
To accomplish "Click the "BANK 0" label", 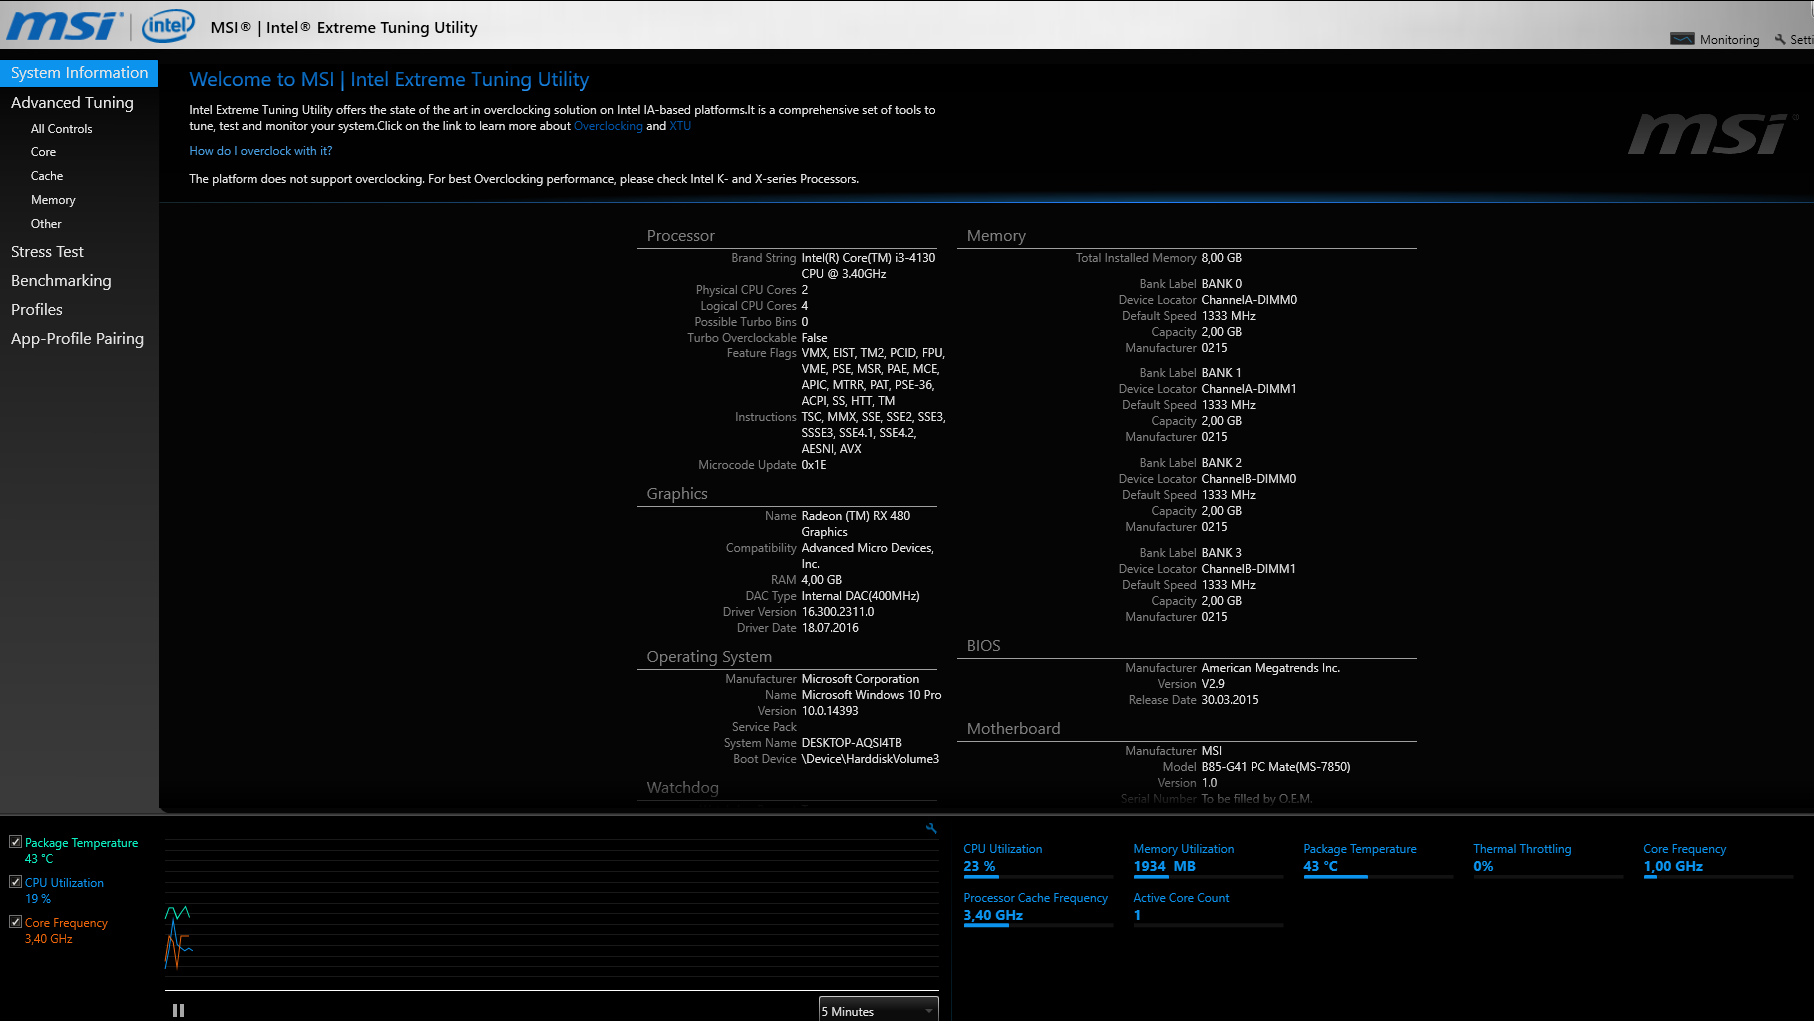I will click(x=1222, y=284).
